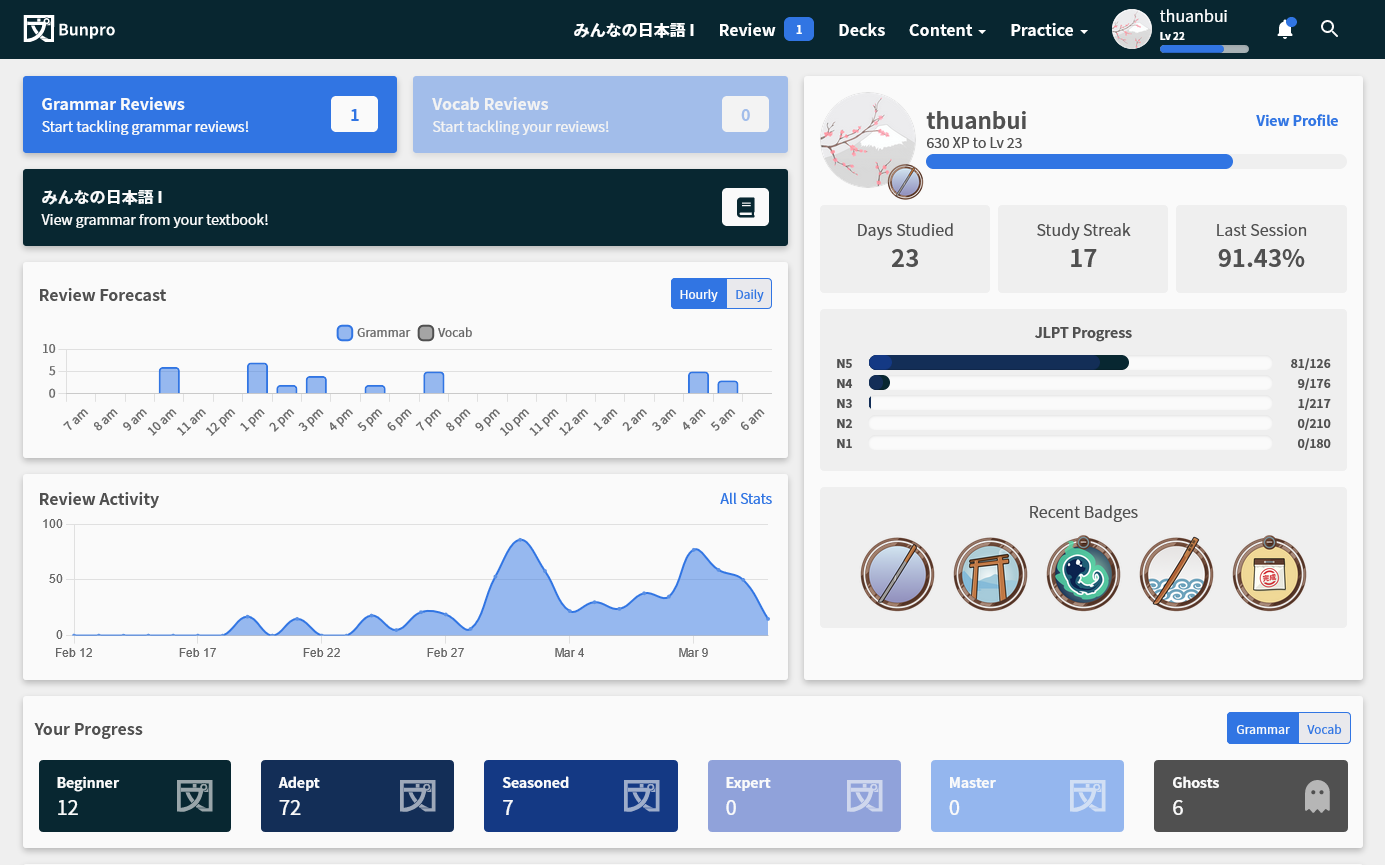Image resolution: width=1385 pixels, height=865 pixels.
Task: Expand the Content dropdown menu
Action: (946, 30)
